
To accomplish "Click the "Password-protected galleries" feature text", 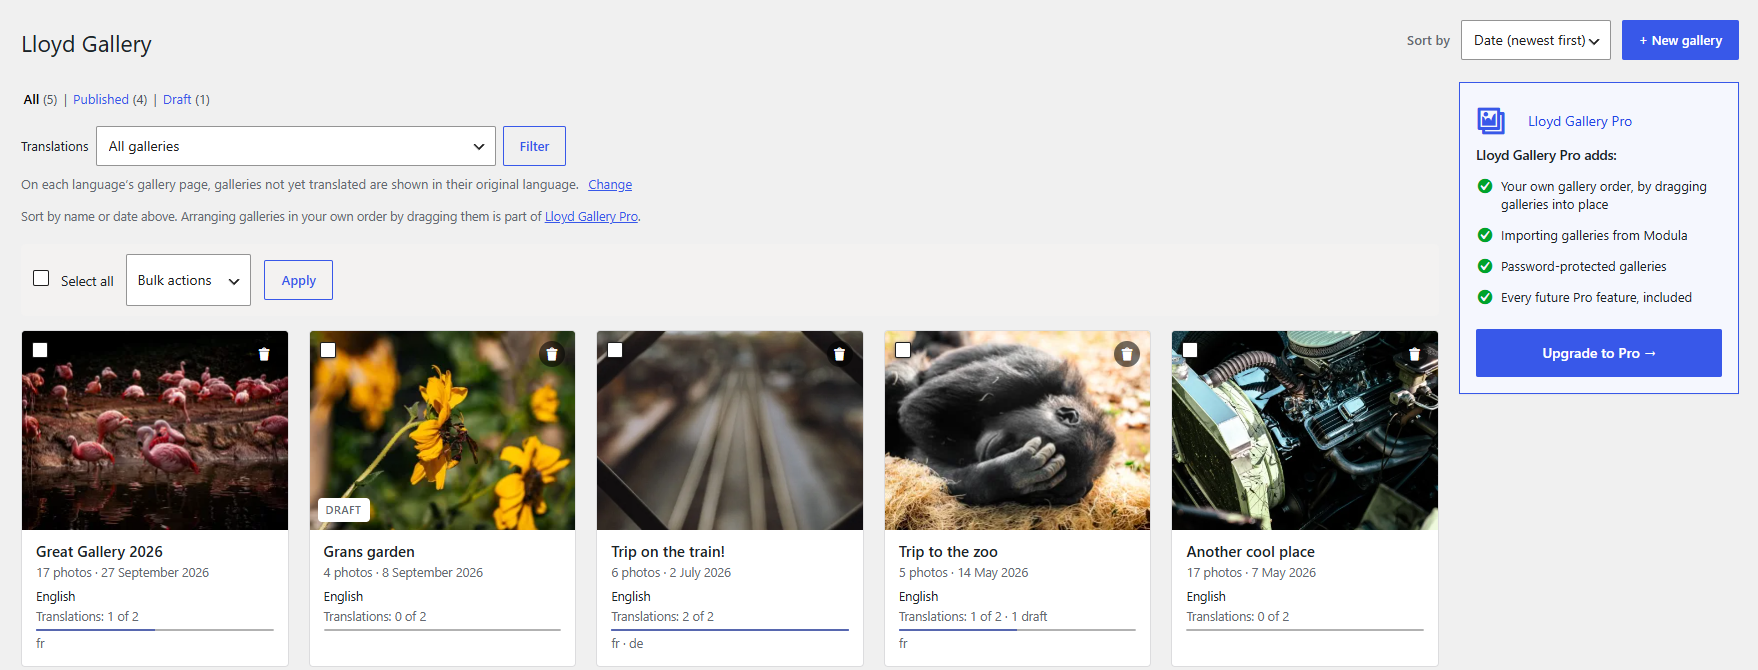I will 1583,267.
